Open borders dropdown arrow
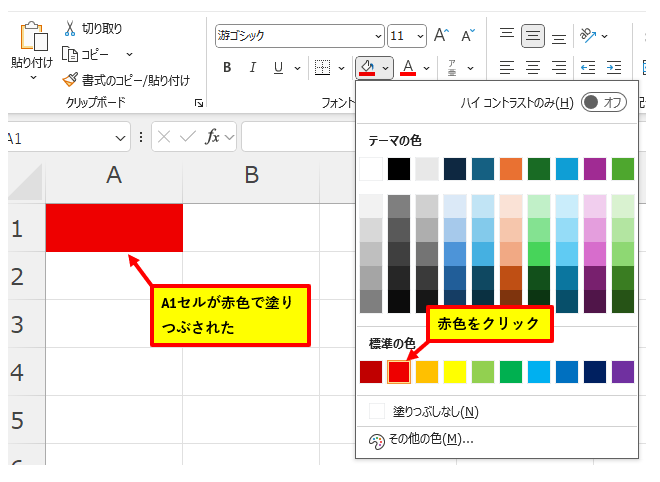The image size is (660, 482). pos(341,68)
